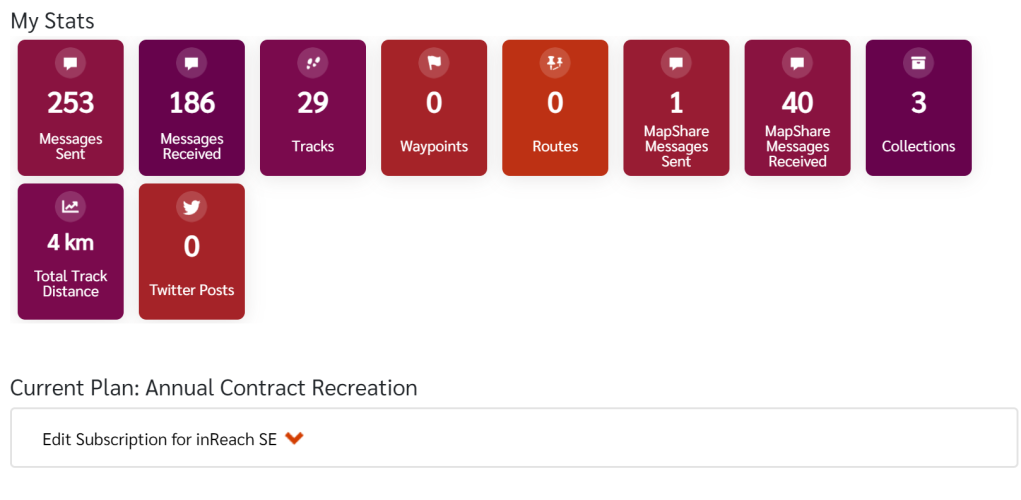Click the Twitter bird icon
The image size is (1021, 500).
[x=191, y=207]
